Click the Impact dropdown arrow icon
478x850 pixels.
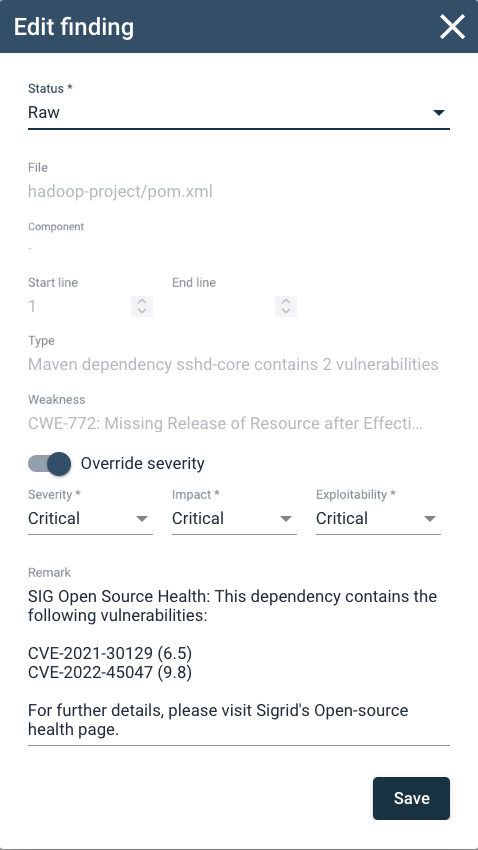click(x=286, y=519)
